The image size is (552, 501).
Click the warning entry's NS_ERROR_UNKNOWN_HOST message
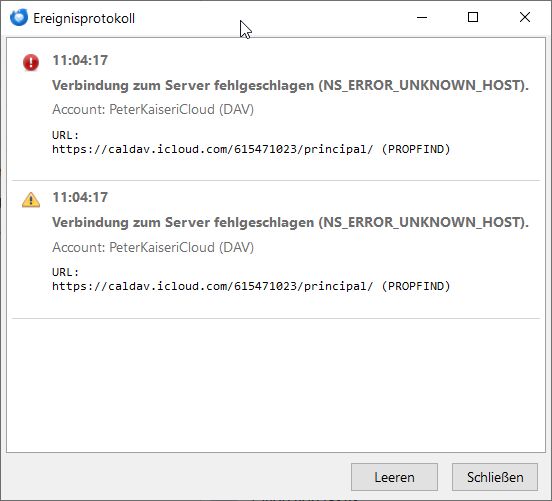pos(290,223)
